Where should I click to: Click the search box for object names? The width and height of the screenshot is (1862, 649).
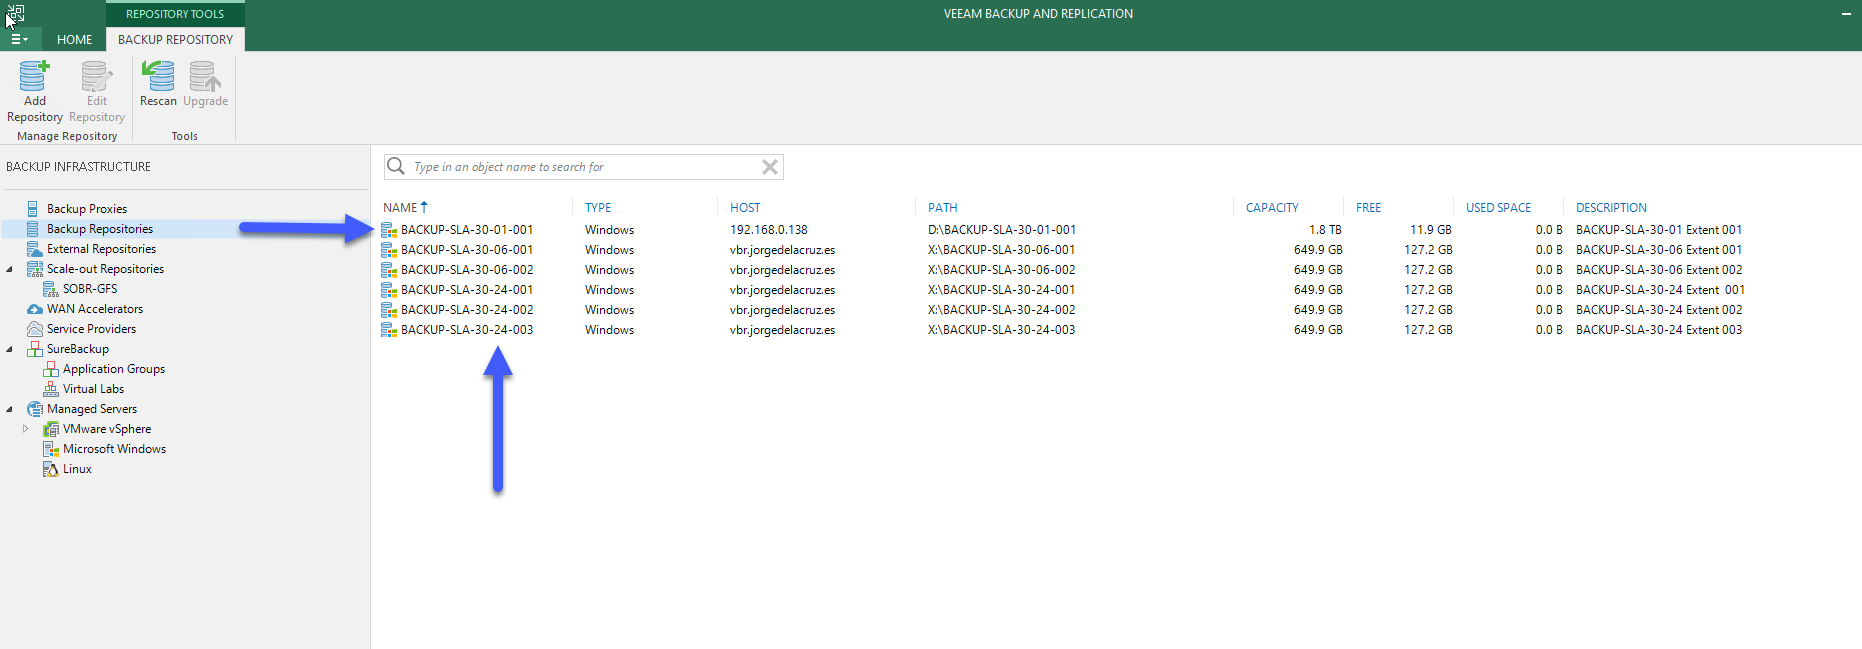point(584,167)
